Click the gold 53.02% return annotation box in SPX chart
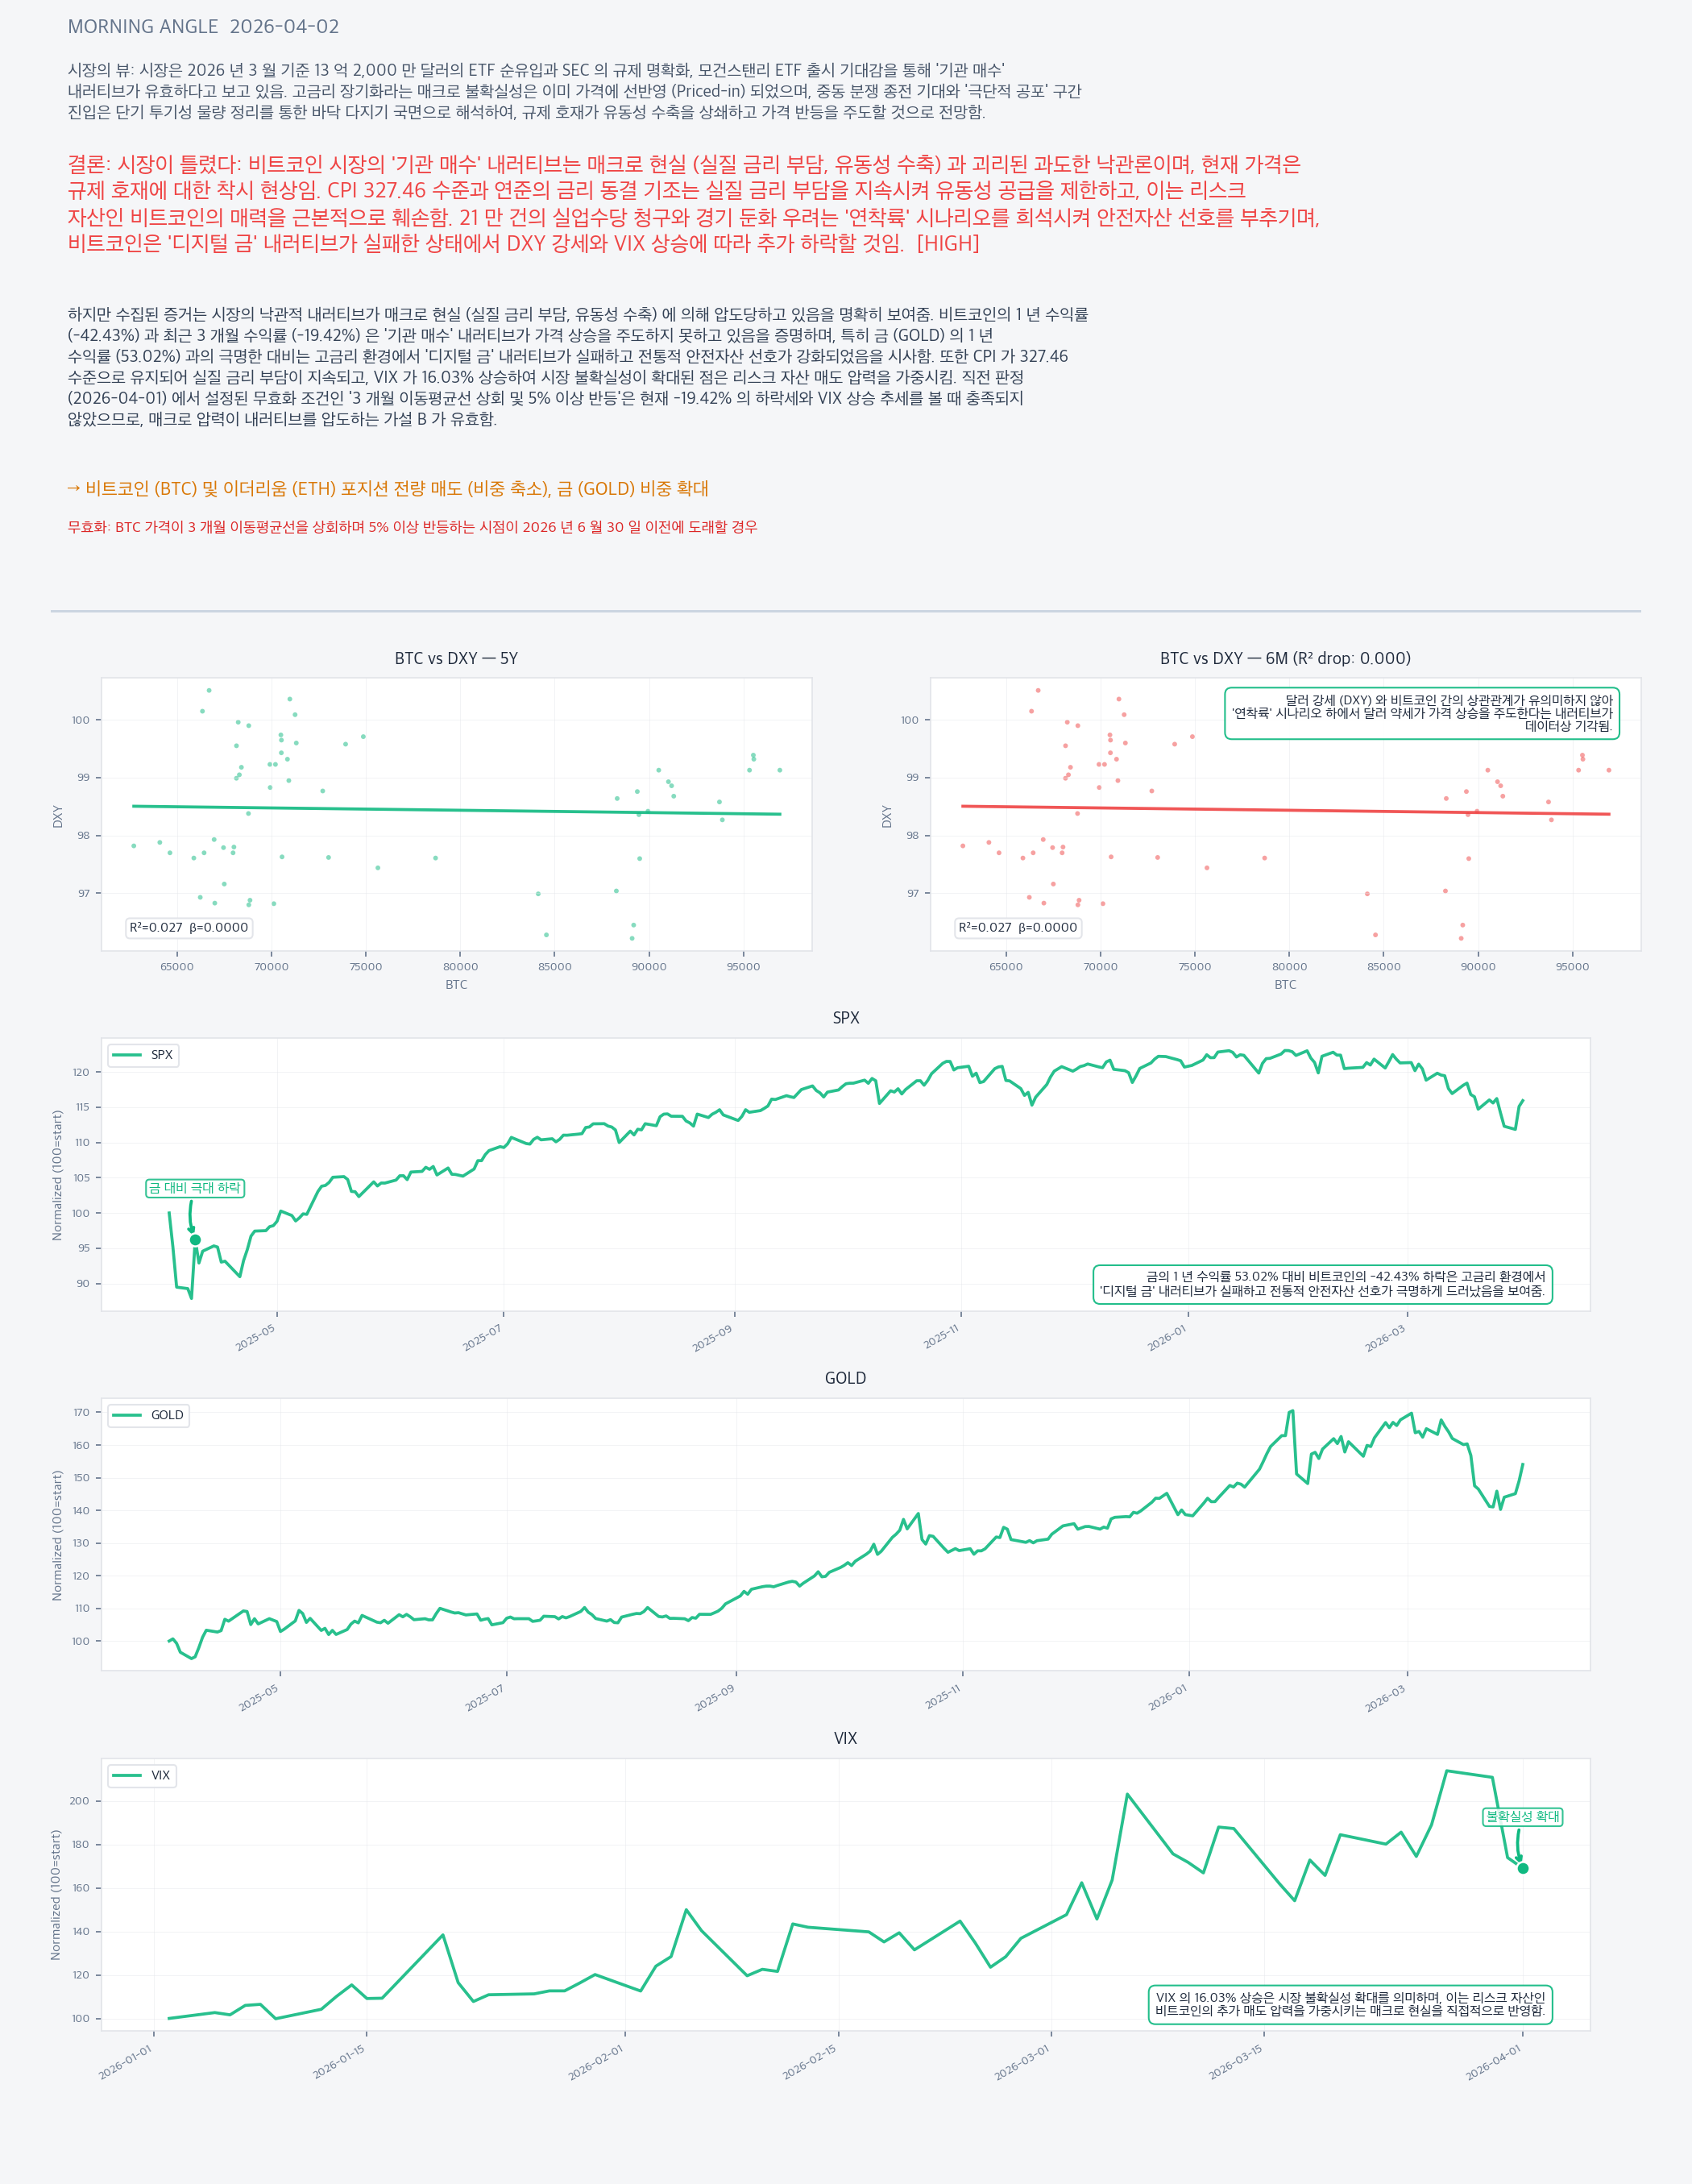 1322,1283
